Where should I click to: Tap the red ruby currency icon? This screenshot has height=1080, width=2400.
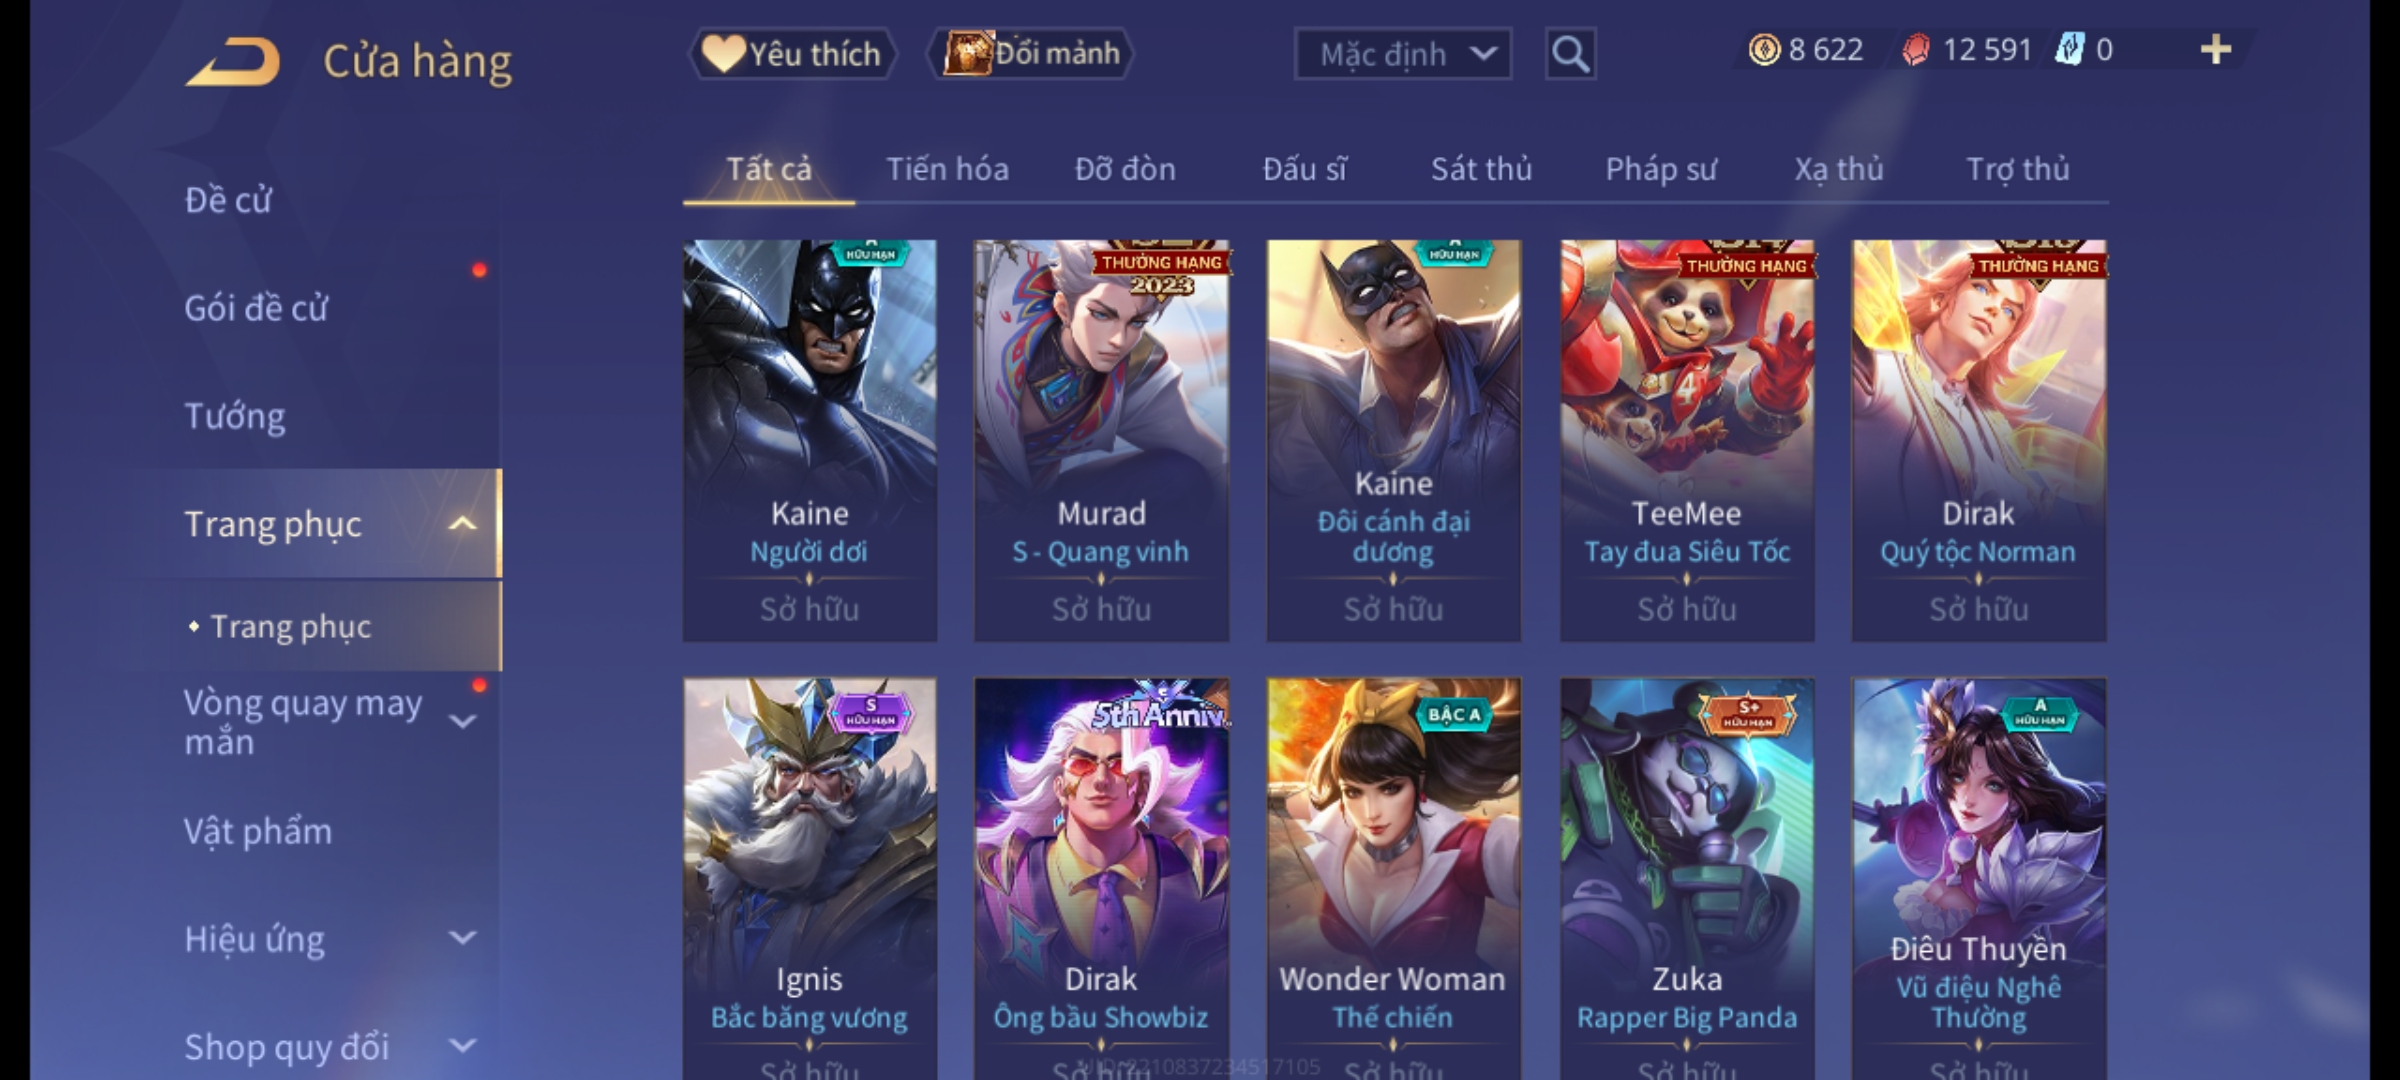point(1916,50)
